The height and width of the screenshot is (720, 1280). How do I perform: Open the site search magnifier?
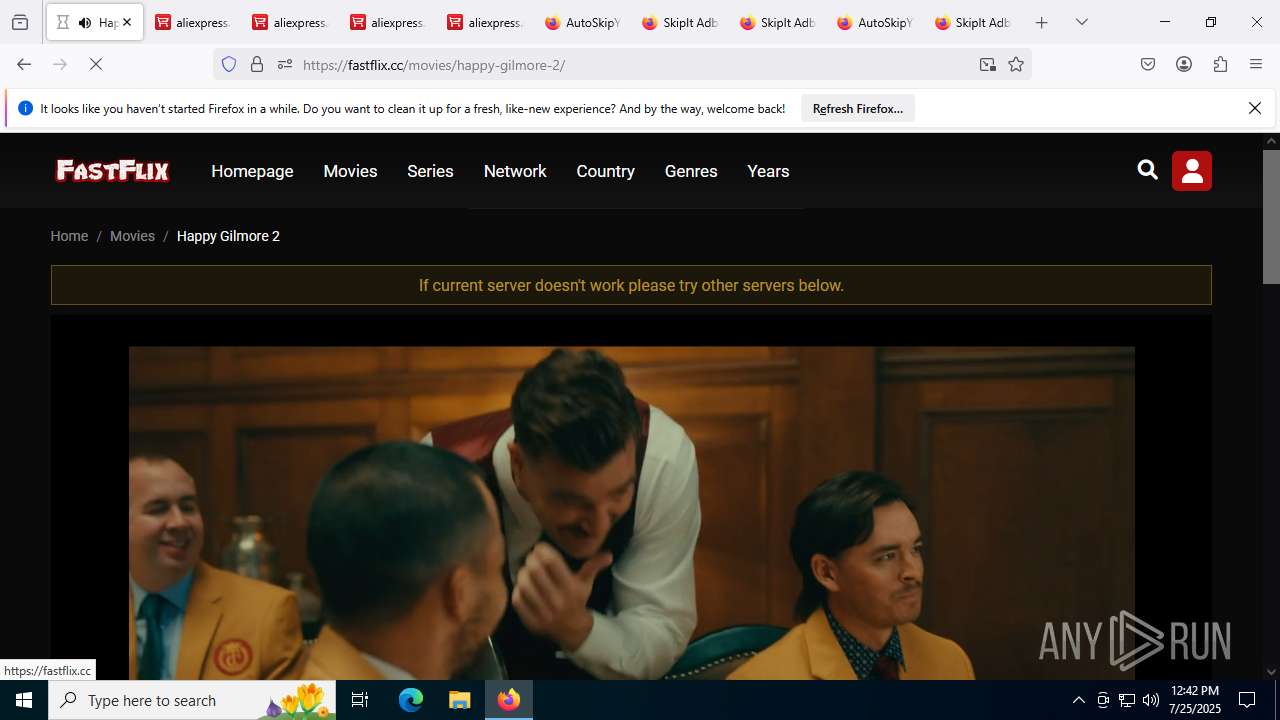click(1148, 170)
